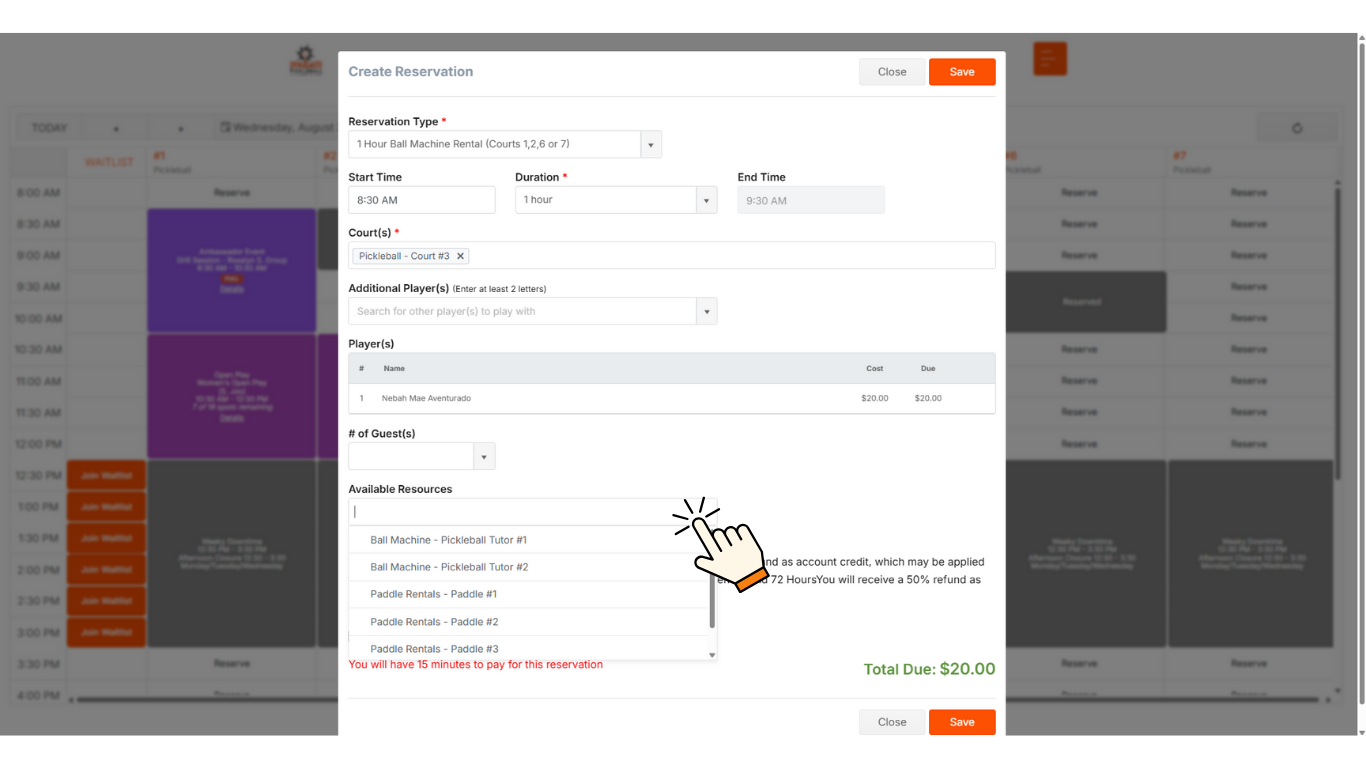This screenshot has height=768, width=1366.
Task: Click the Additional Players dropdown arrow
Action: tap(707, 311)
